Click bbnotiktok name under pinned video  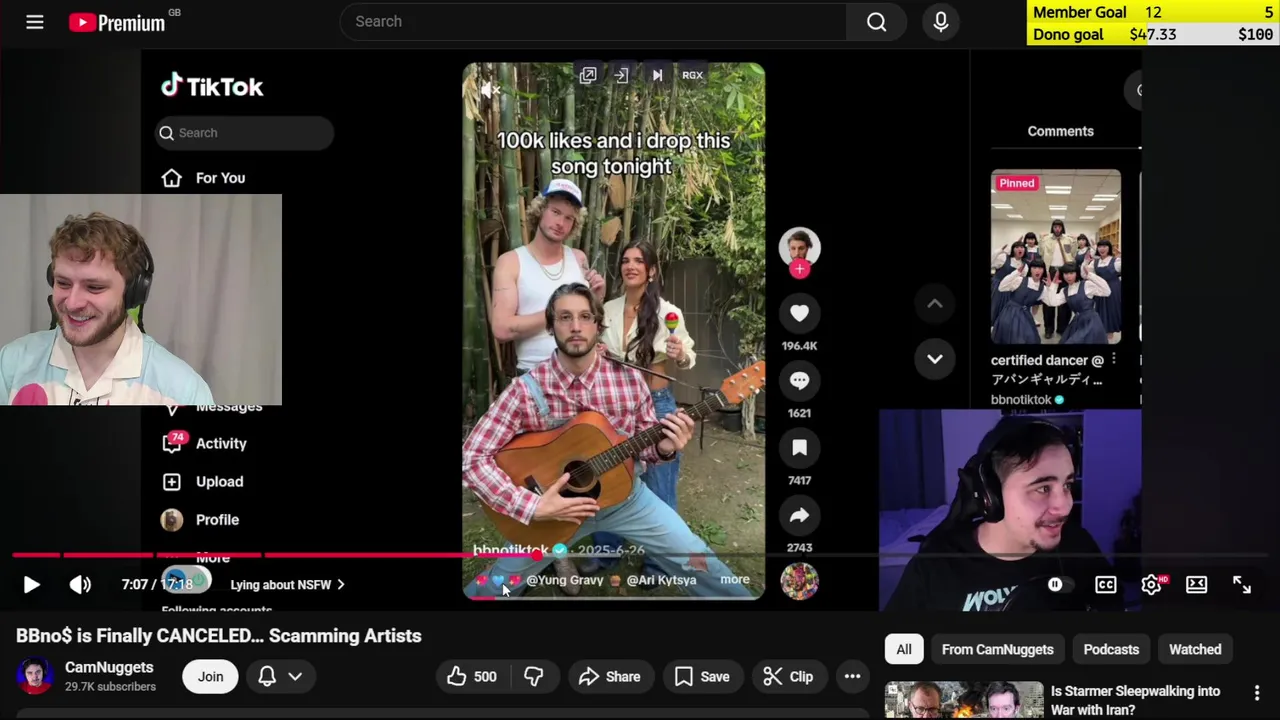click(x=1021, y=400)
